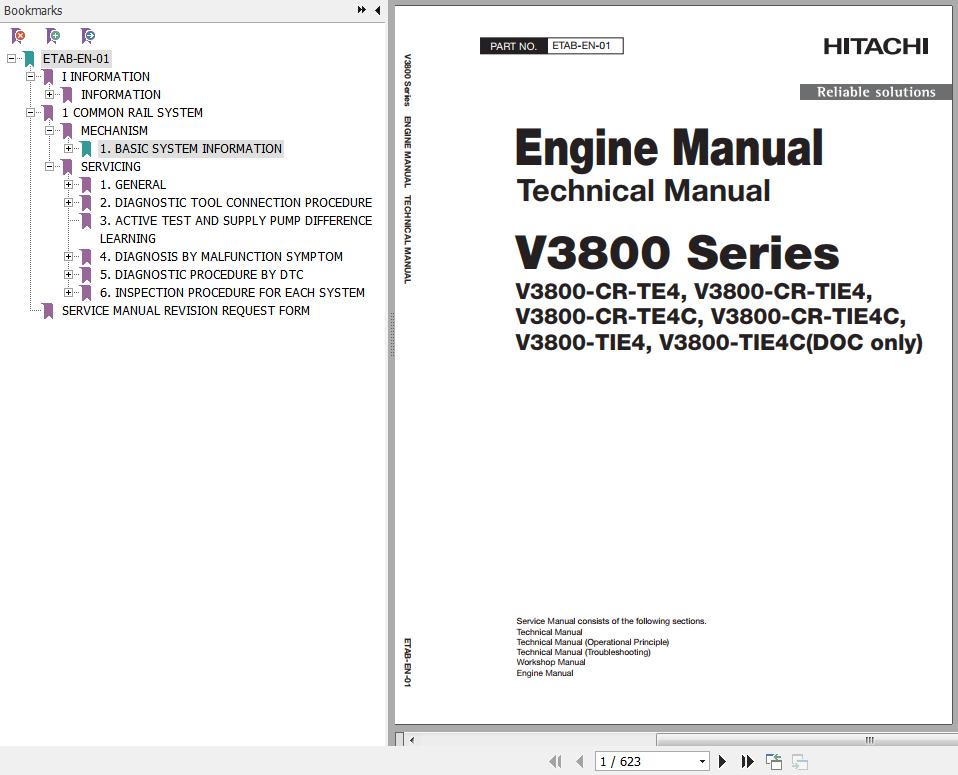Click the horizontal scrollbar thumb under the page

(x=806, y=740)
